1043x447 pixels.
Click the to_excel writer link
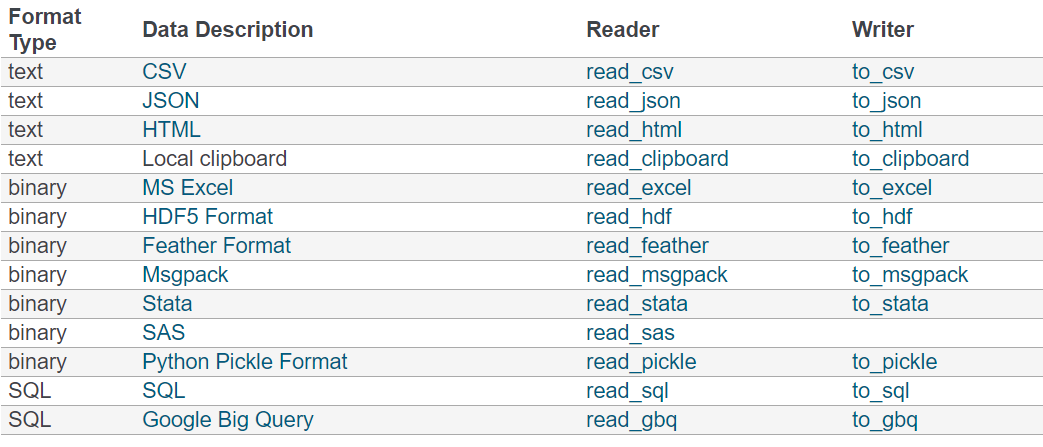click(892, 188)
